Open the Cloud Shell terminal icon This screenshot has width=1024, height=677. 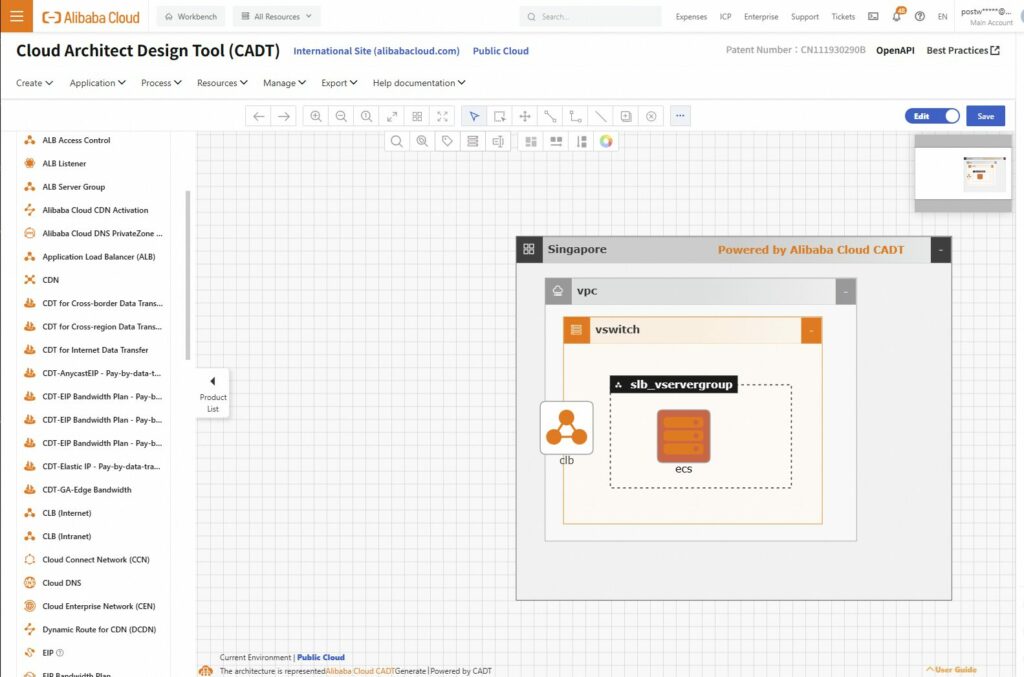pyautogui.click(x=873, y=16)
